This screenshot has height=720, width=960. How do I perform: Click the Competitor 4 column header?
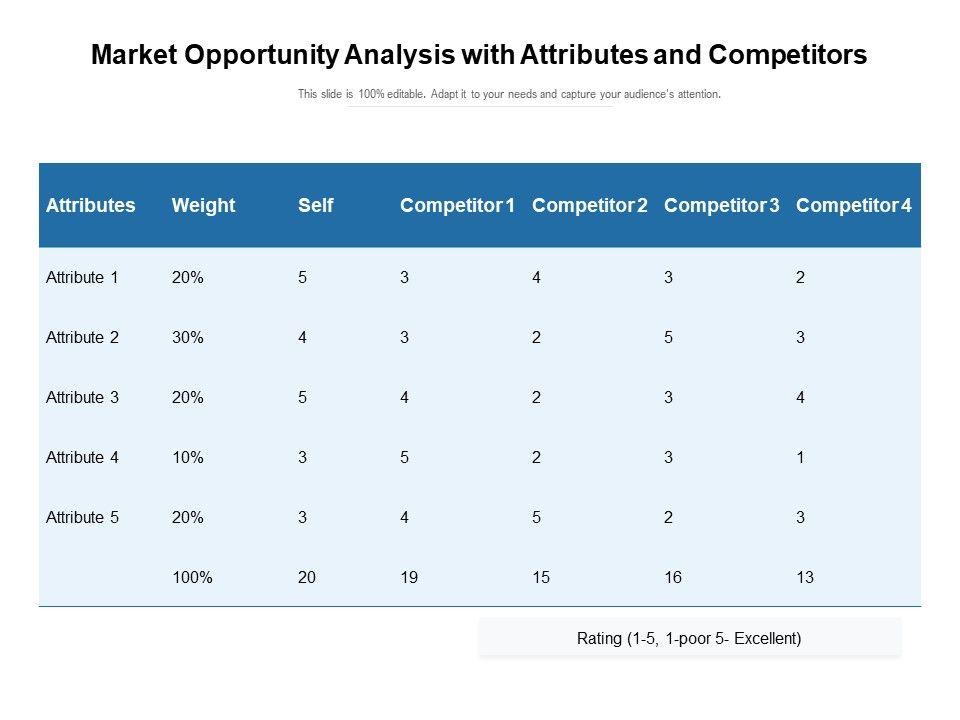pos(853,206)
